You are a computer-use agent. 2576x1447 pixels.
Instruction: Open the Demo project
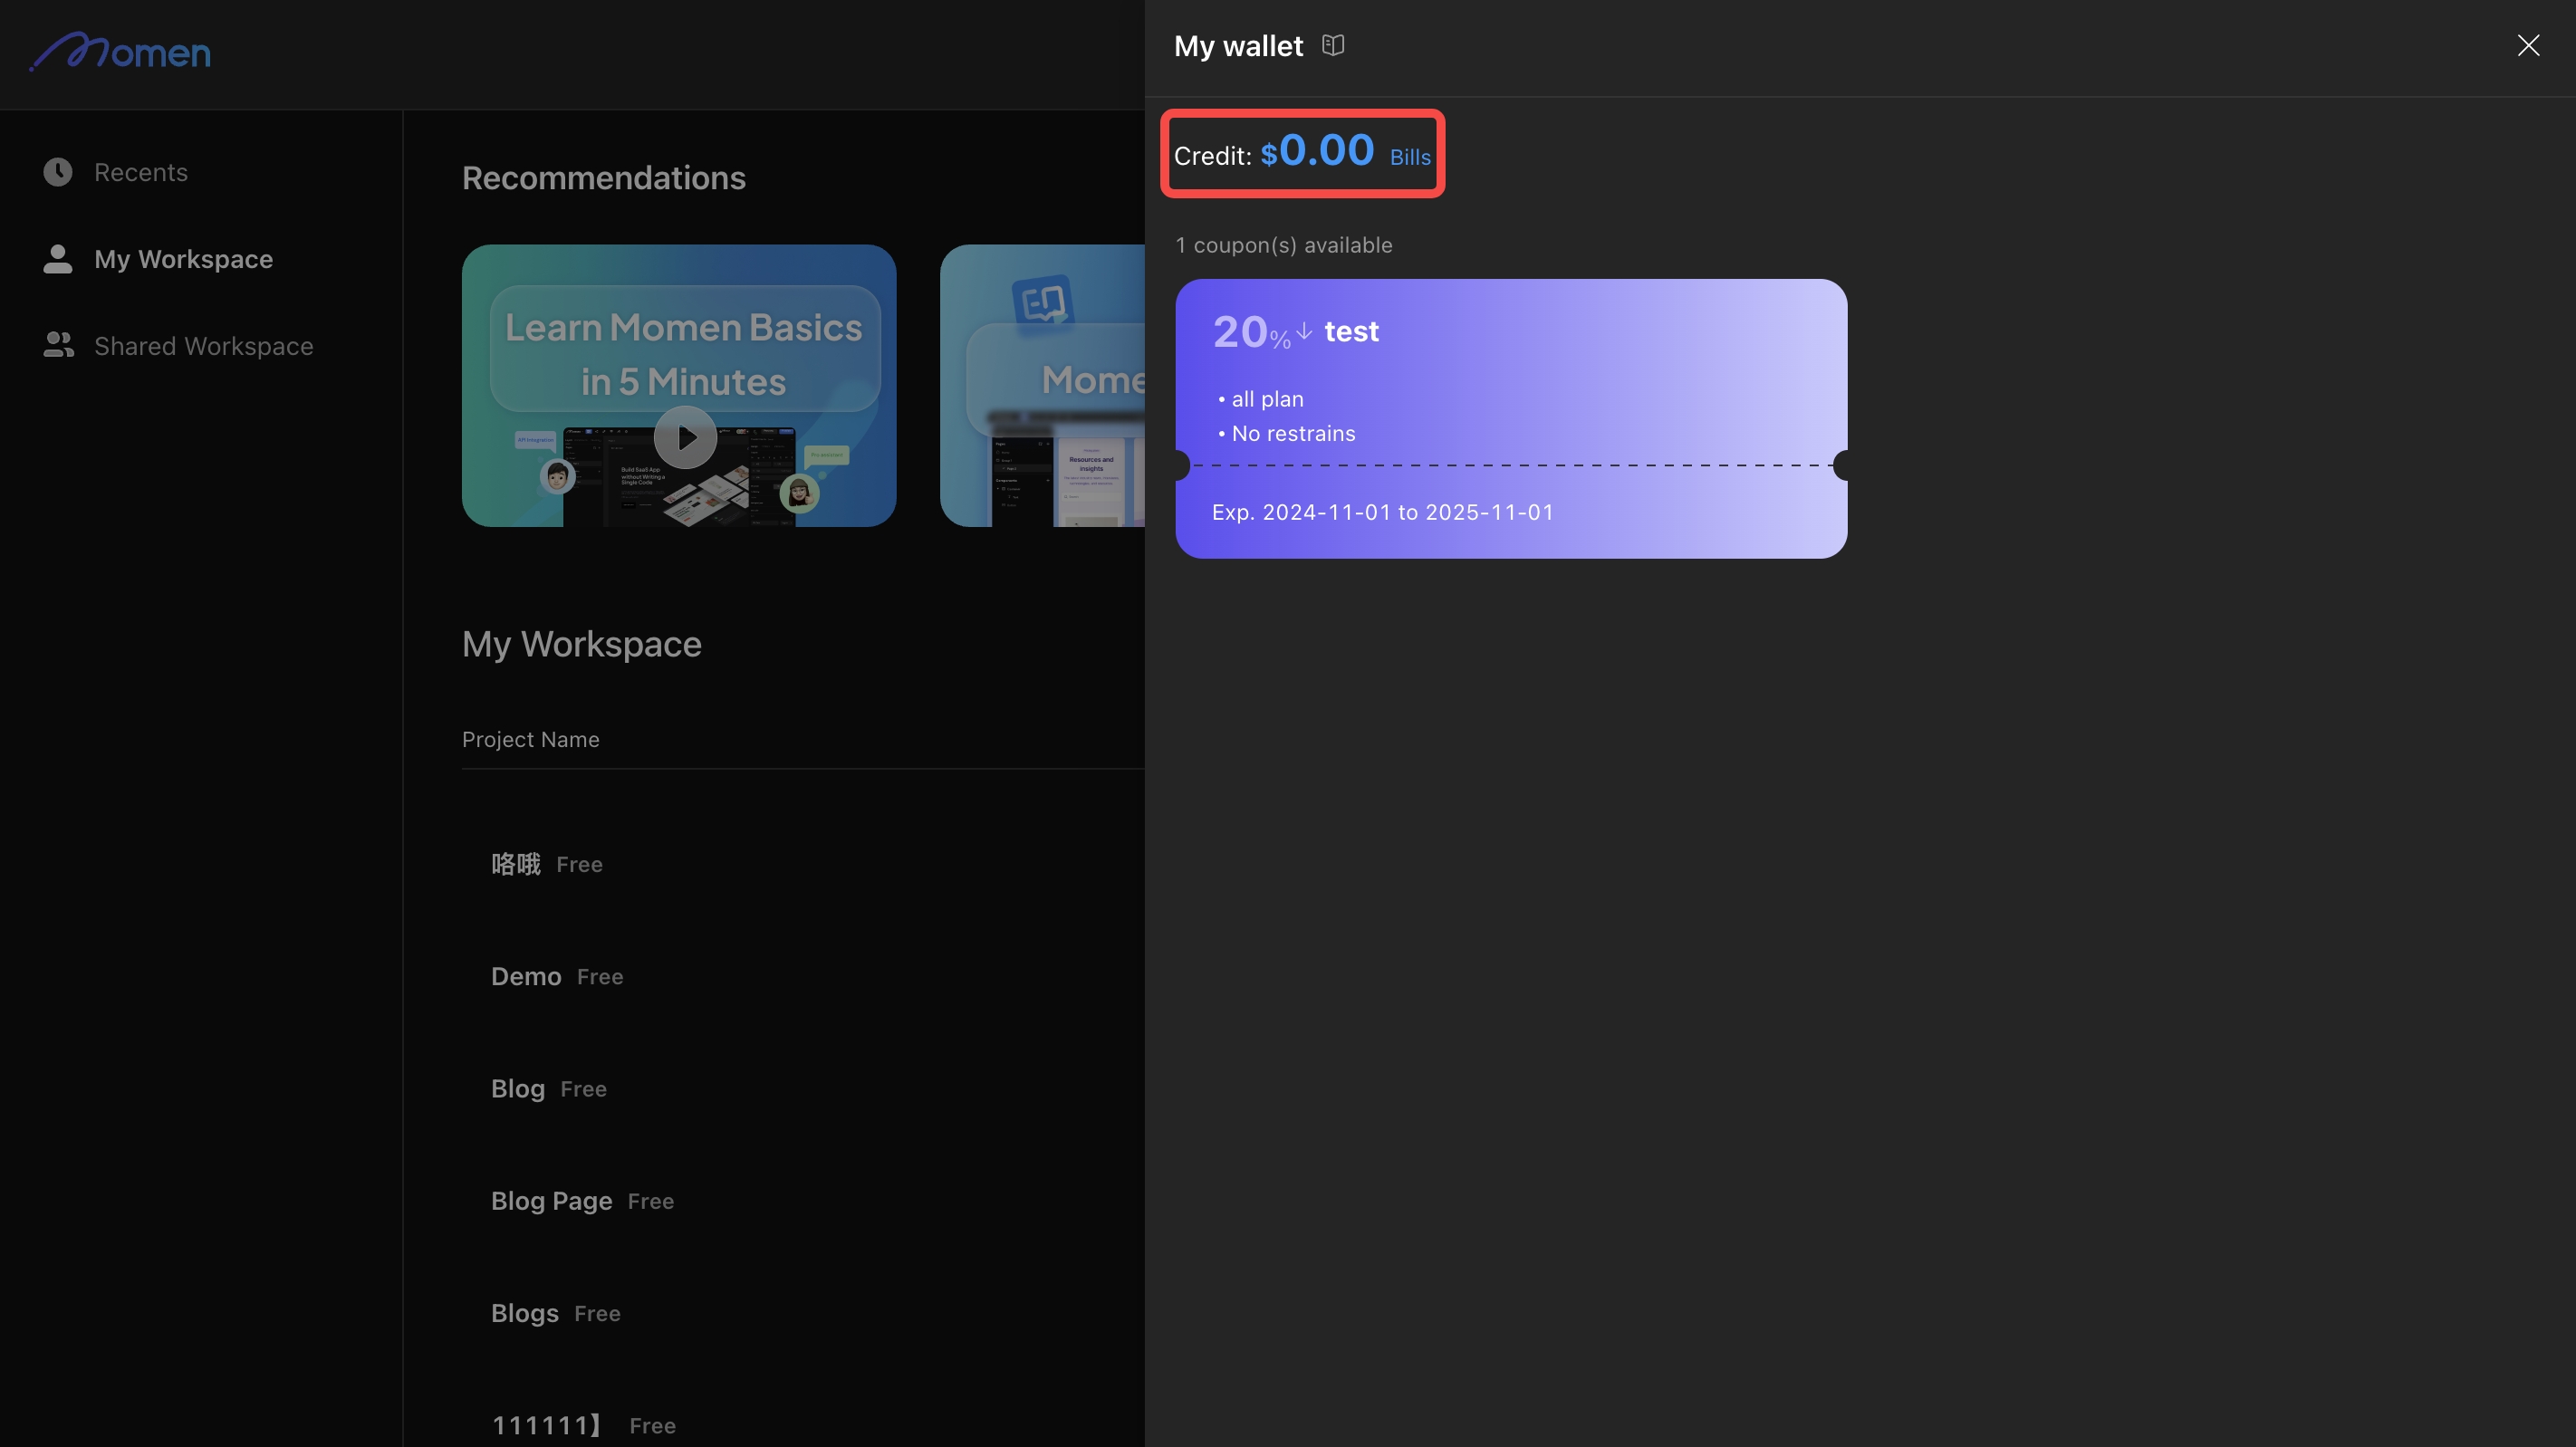click(x=526, y=976)
